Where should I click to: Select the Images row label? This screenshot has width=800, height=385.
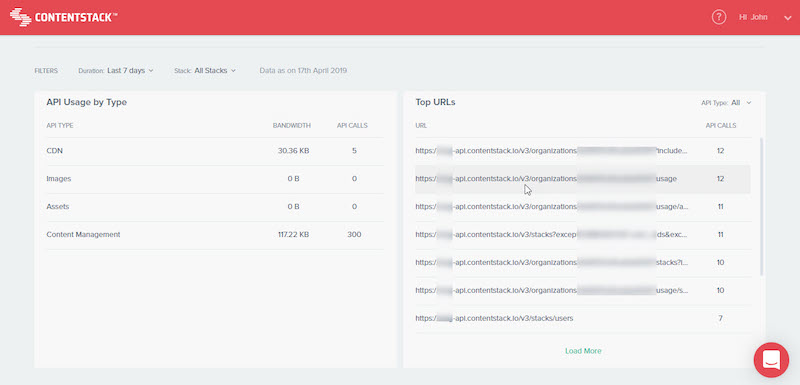pos(59,179)
